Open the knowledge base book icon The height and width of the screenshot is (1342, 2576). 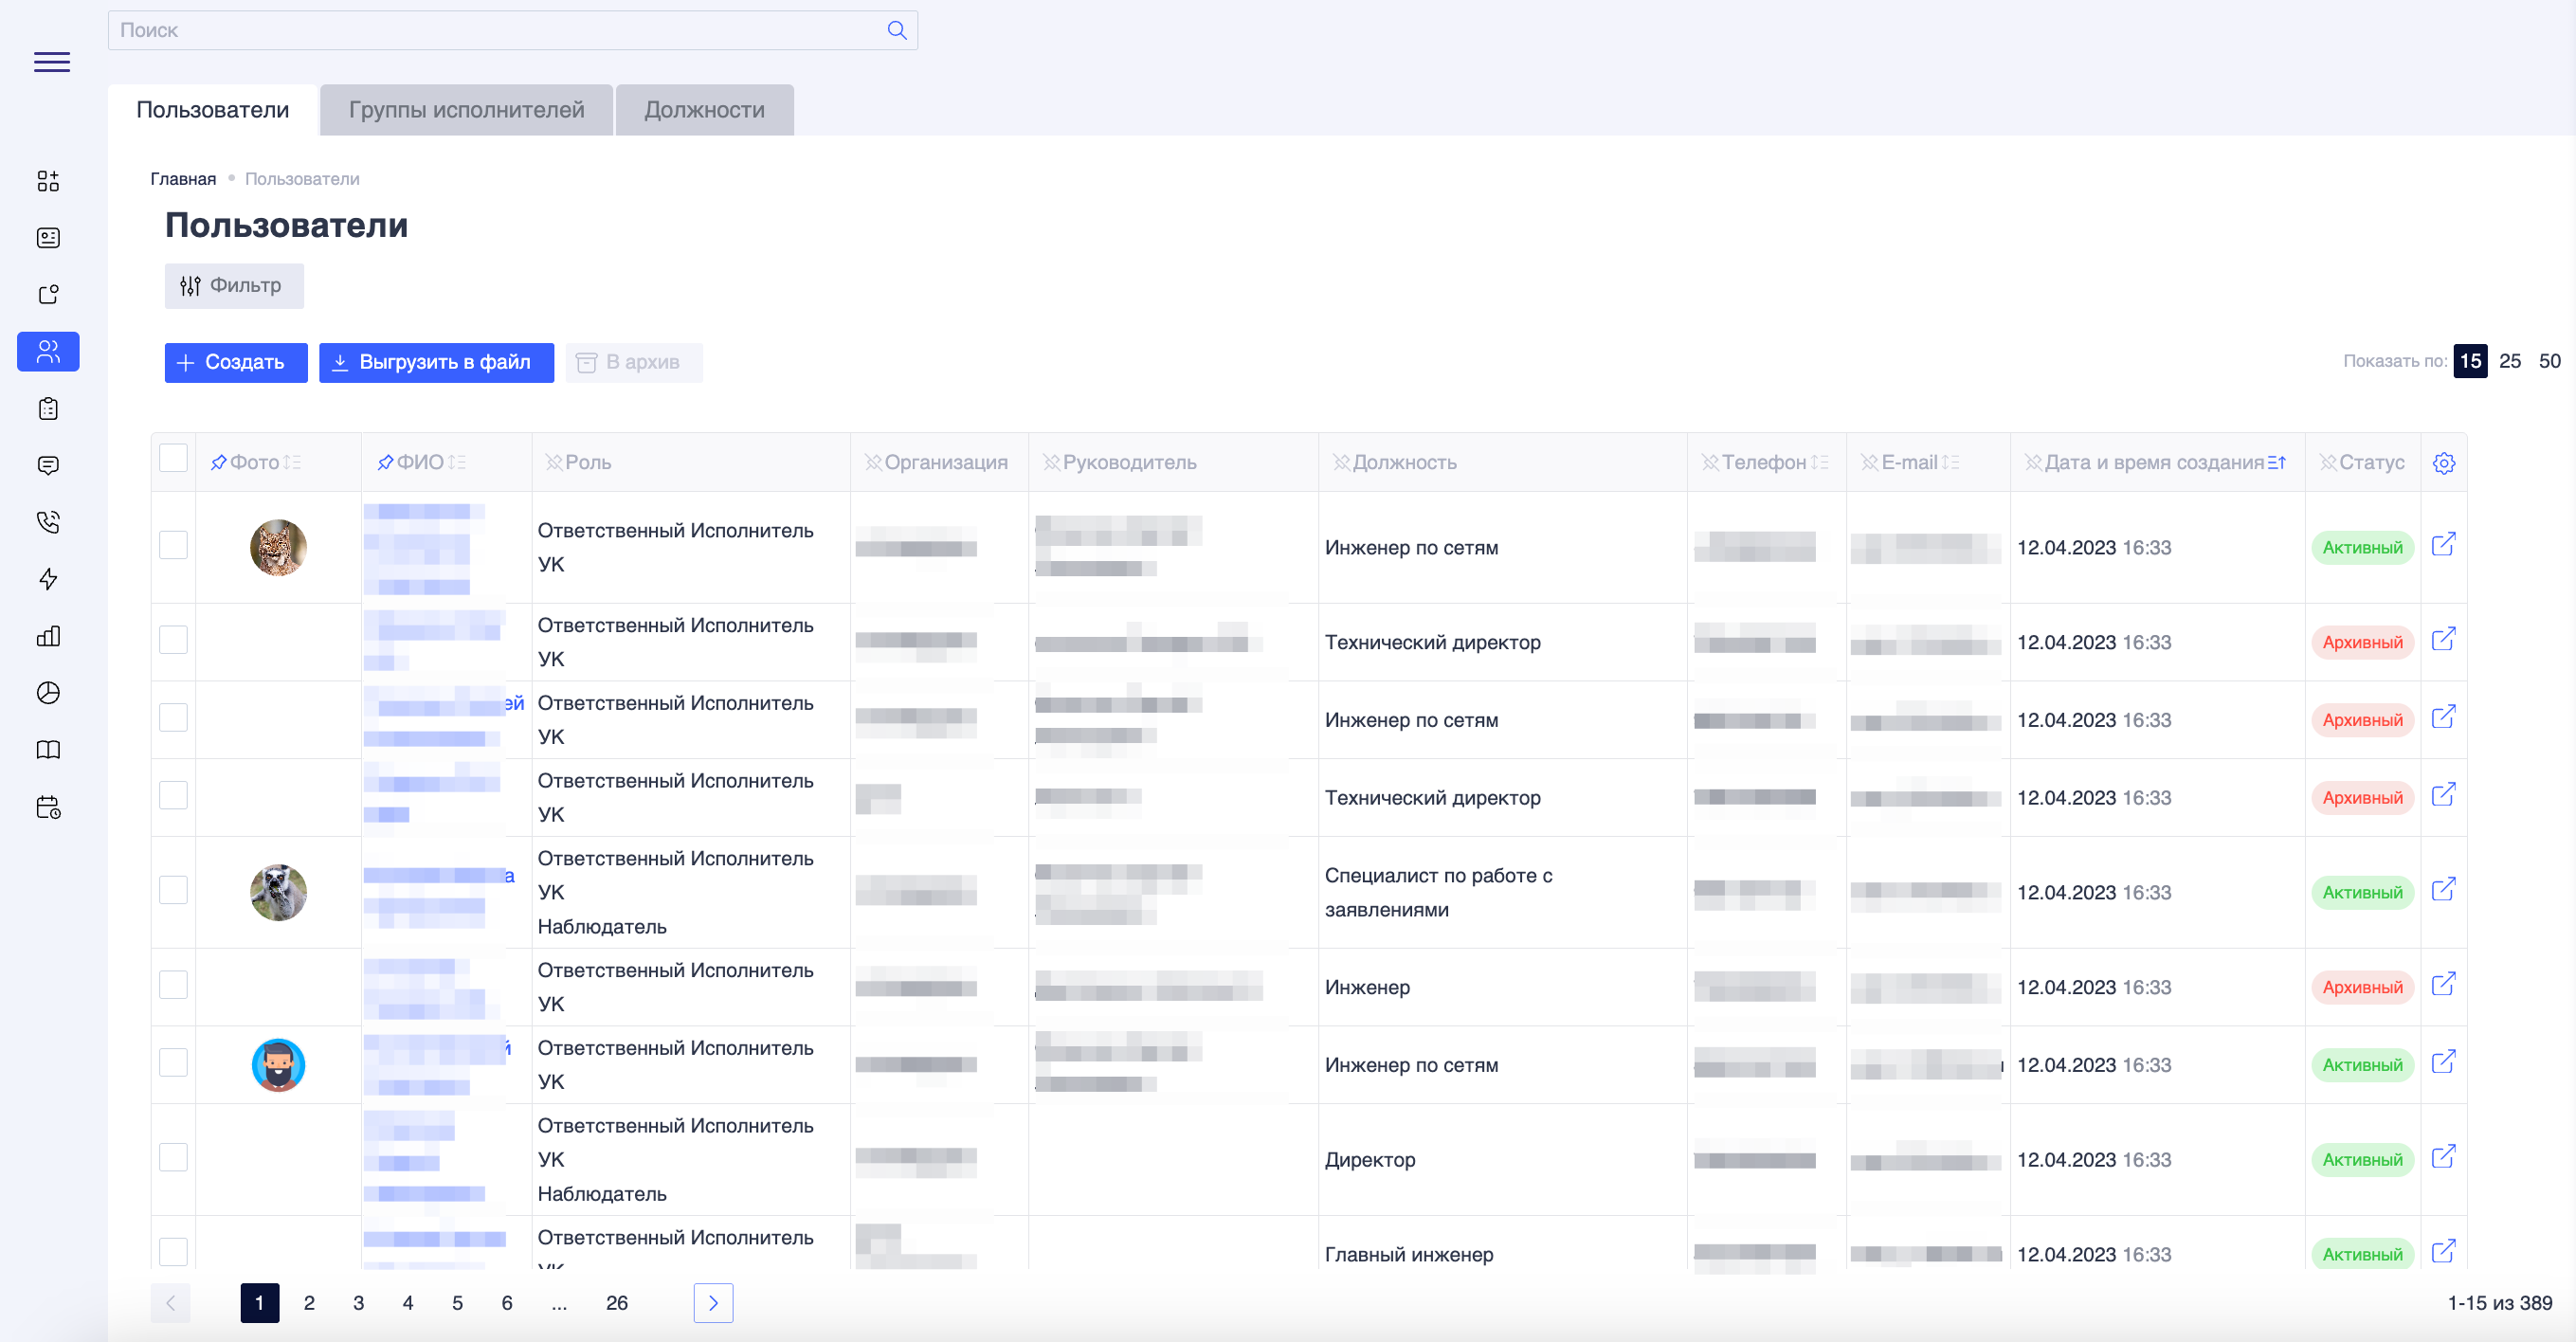point(48,750)
